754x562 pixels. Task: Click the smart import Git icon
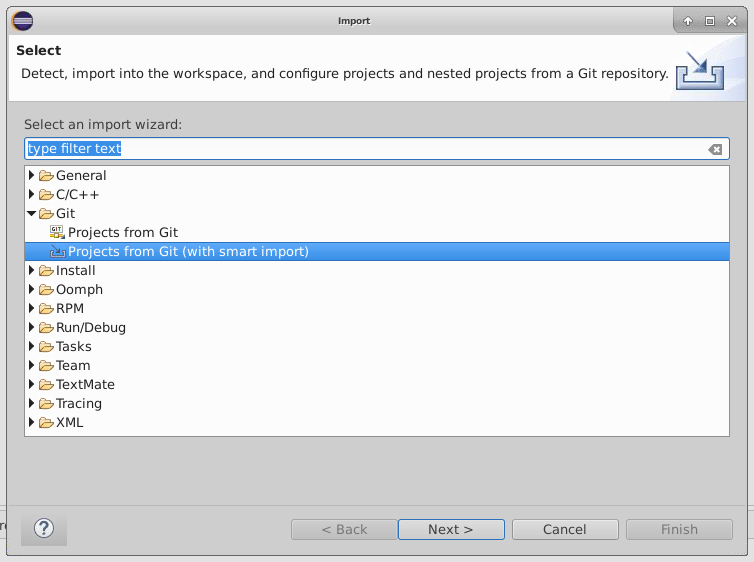(57, 252)
